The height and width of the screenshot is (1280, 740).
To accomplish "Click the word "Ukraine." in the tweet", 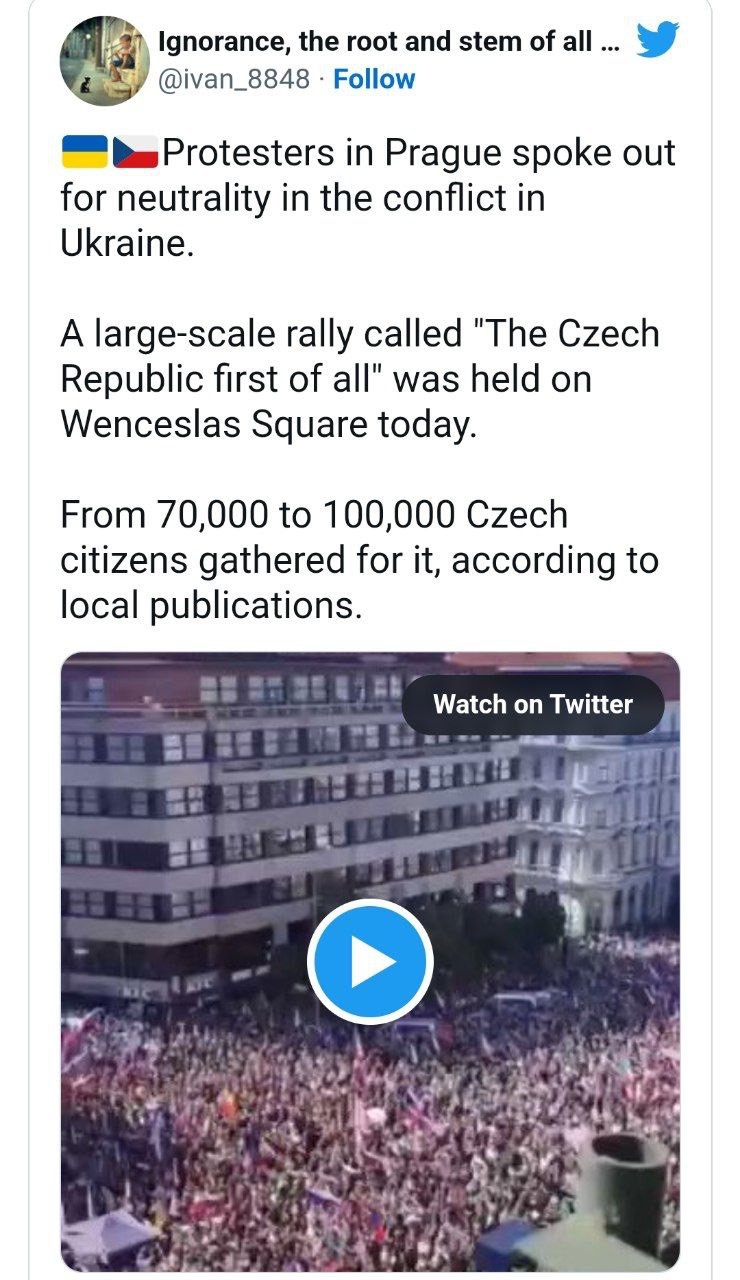I will pyautogui.click(x=125, y=244).
